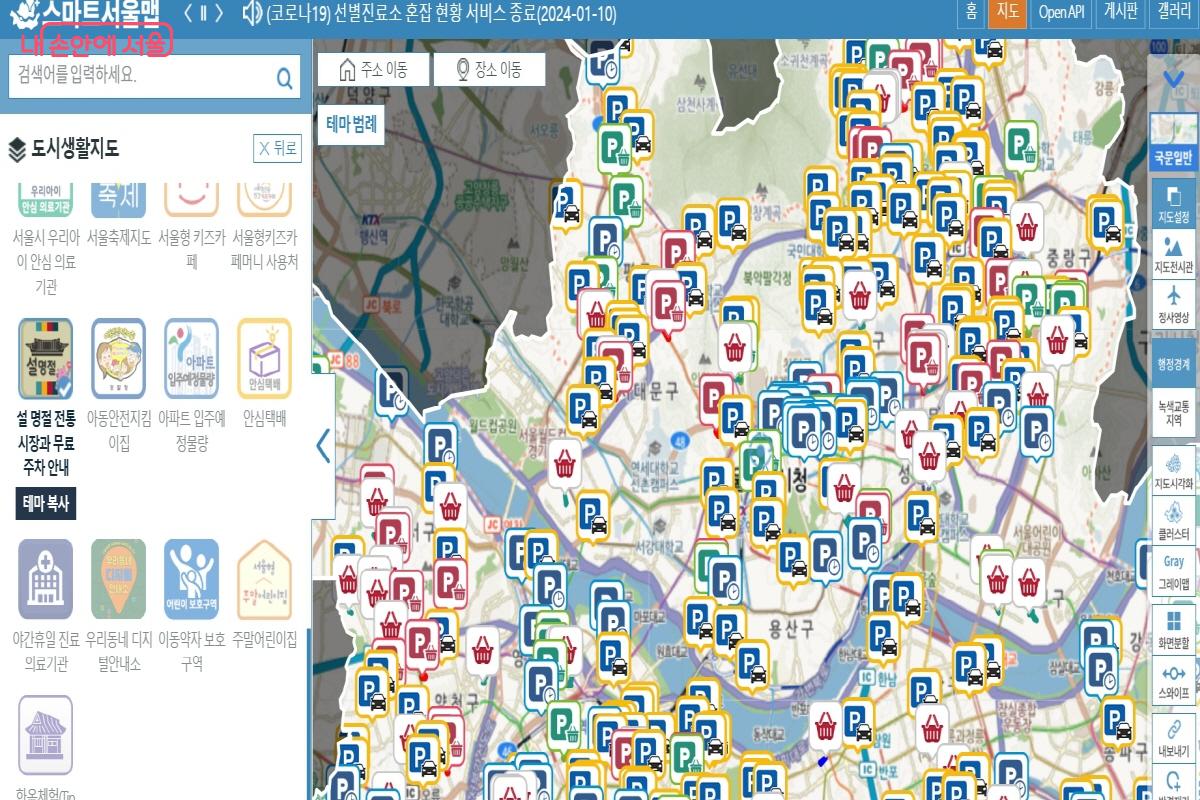Select the 설 명절 전통시장 theme icon

pos(45,360)
